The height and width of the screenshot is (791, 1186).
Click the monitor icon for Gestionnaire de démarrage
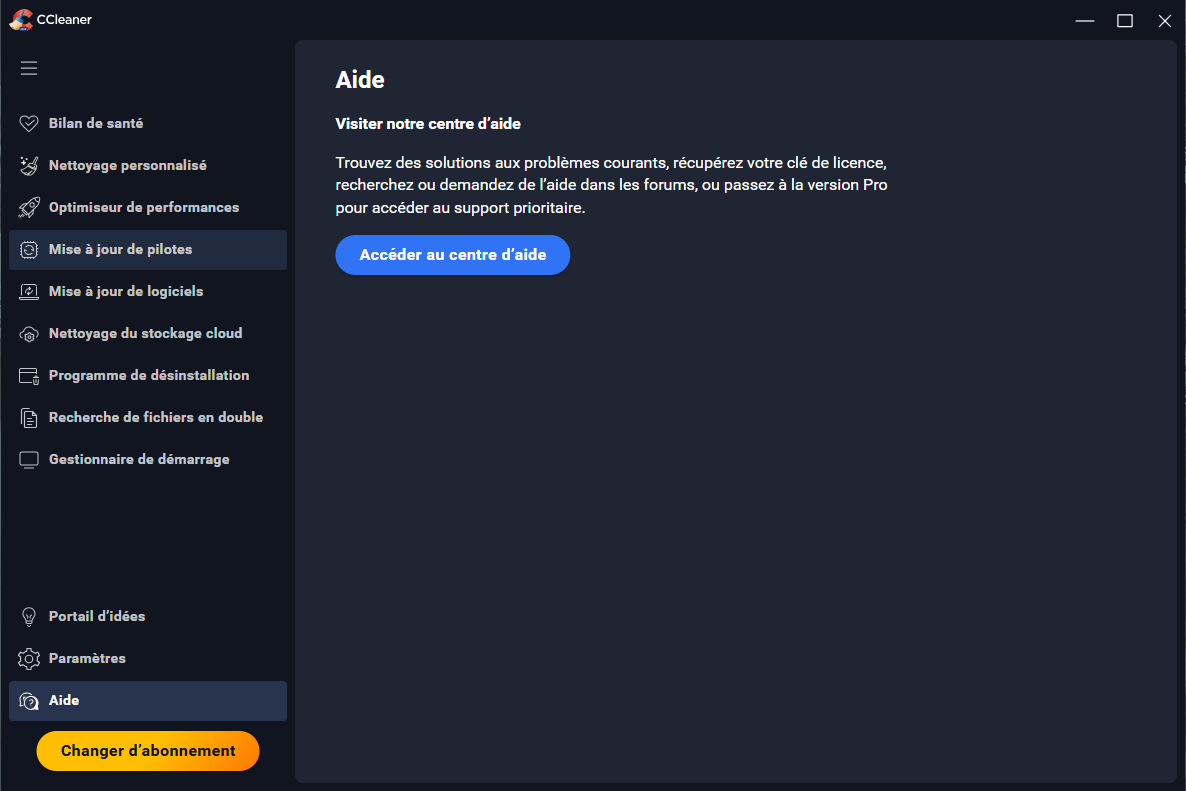click(29, 460)
